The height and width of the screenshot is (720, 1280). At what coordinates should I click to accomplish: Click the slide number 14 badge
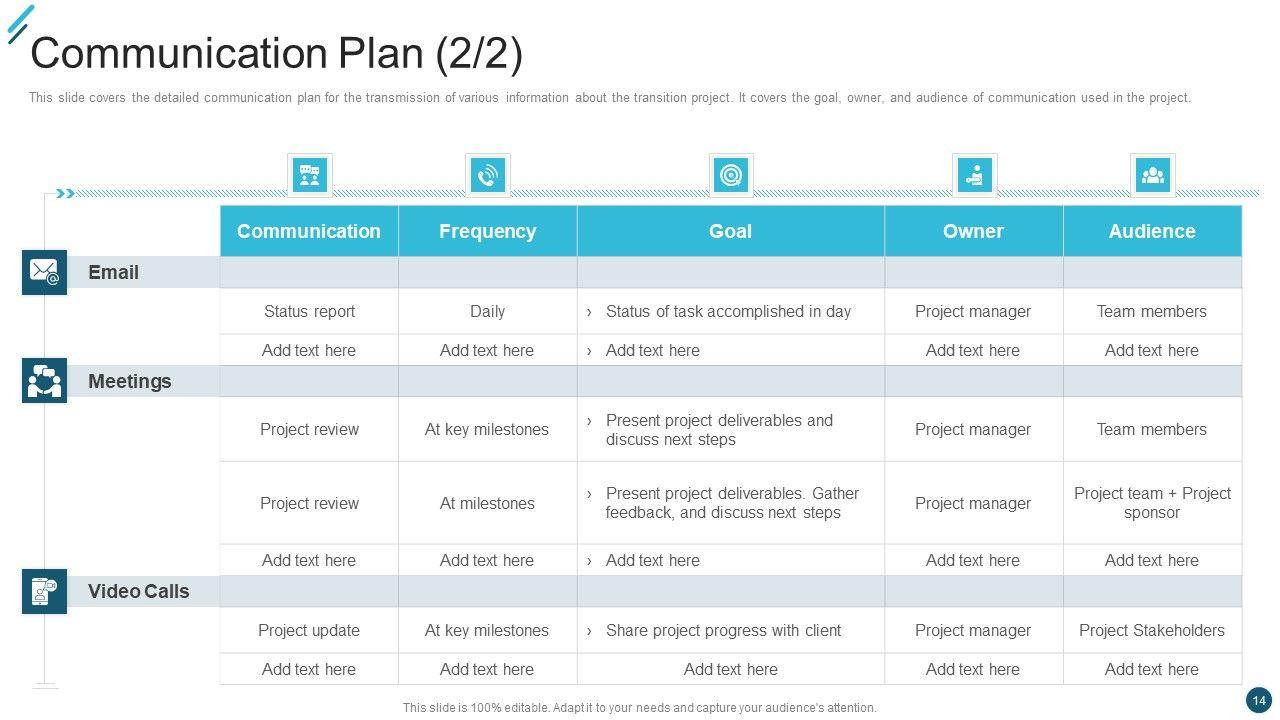1259,701
